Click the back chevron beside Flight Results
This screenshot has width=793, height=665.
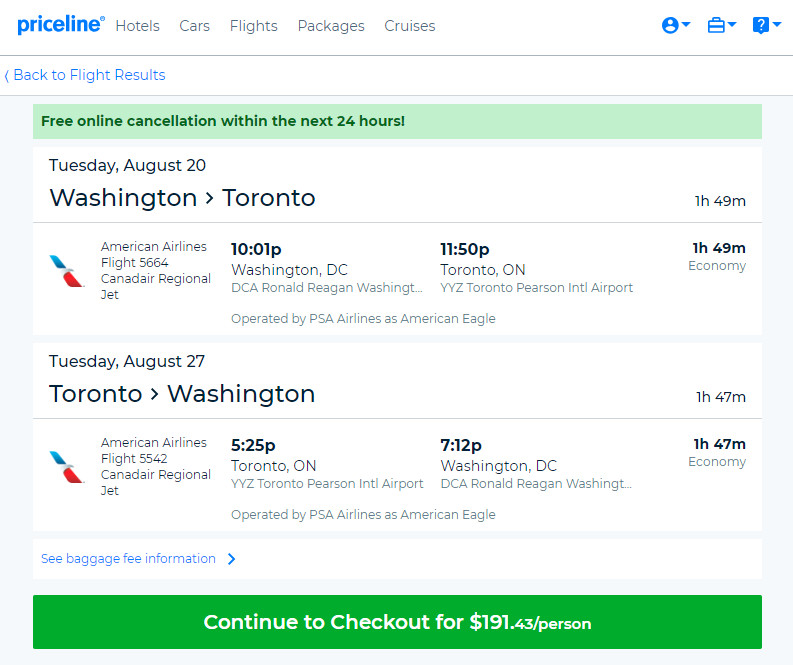click(x=7, y=76)
